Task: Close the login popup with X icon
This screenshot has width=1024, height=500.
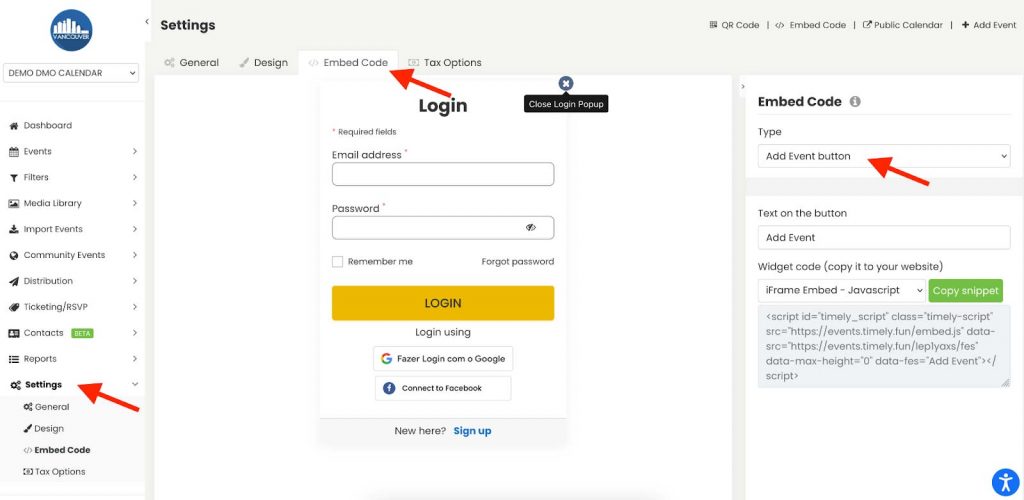Action: (566, 83)
